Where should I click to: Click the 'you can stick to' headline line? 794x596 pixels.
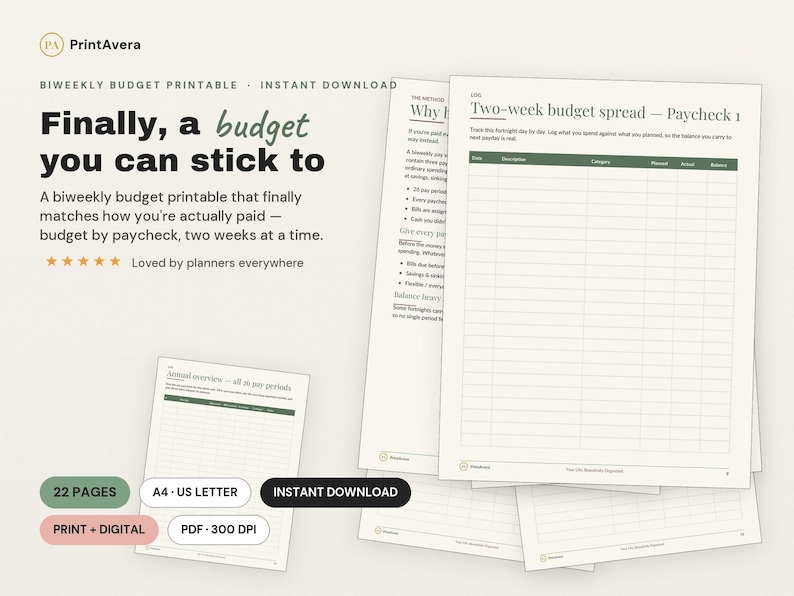[x=182, y=161]
